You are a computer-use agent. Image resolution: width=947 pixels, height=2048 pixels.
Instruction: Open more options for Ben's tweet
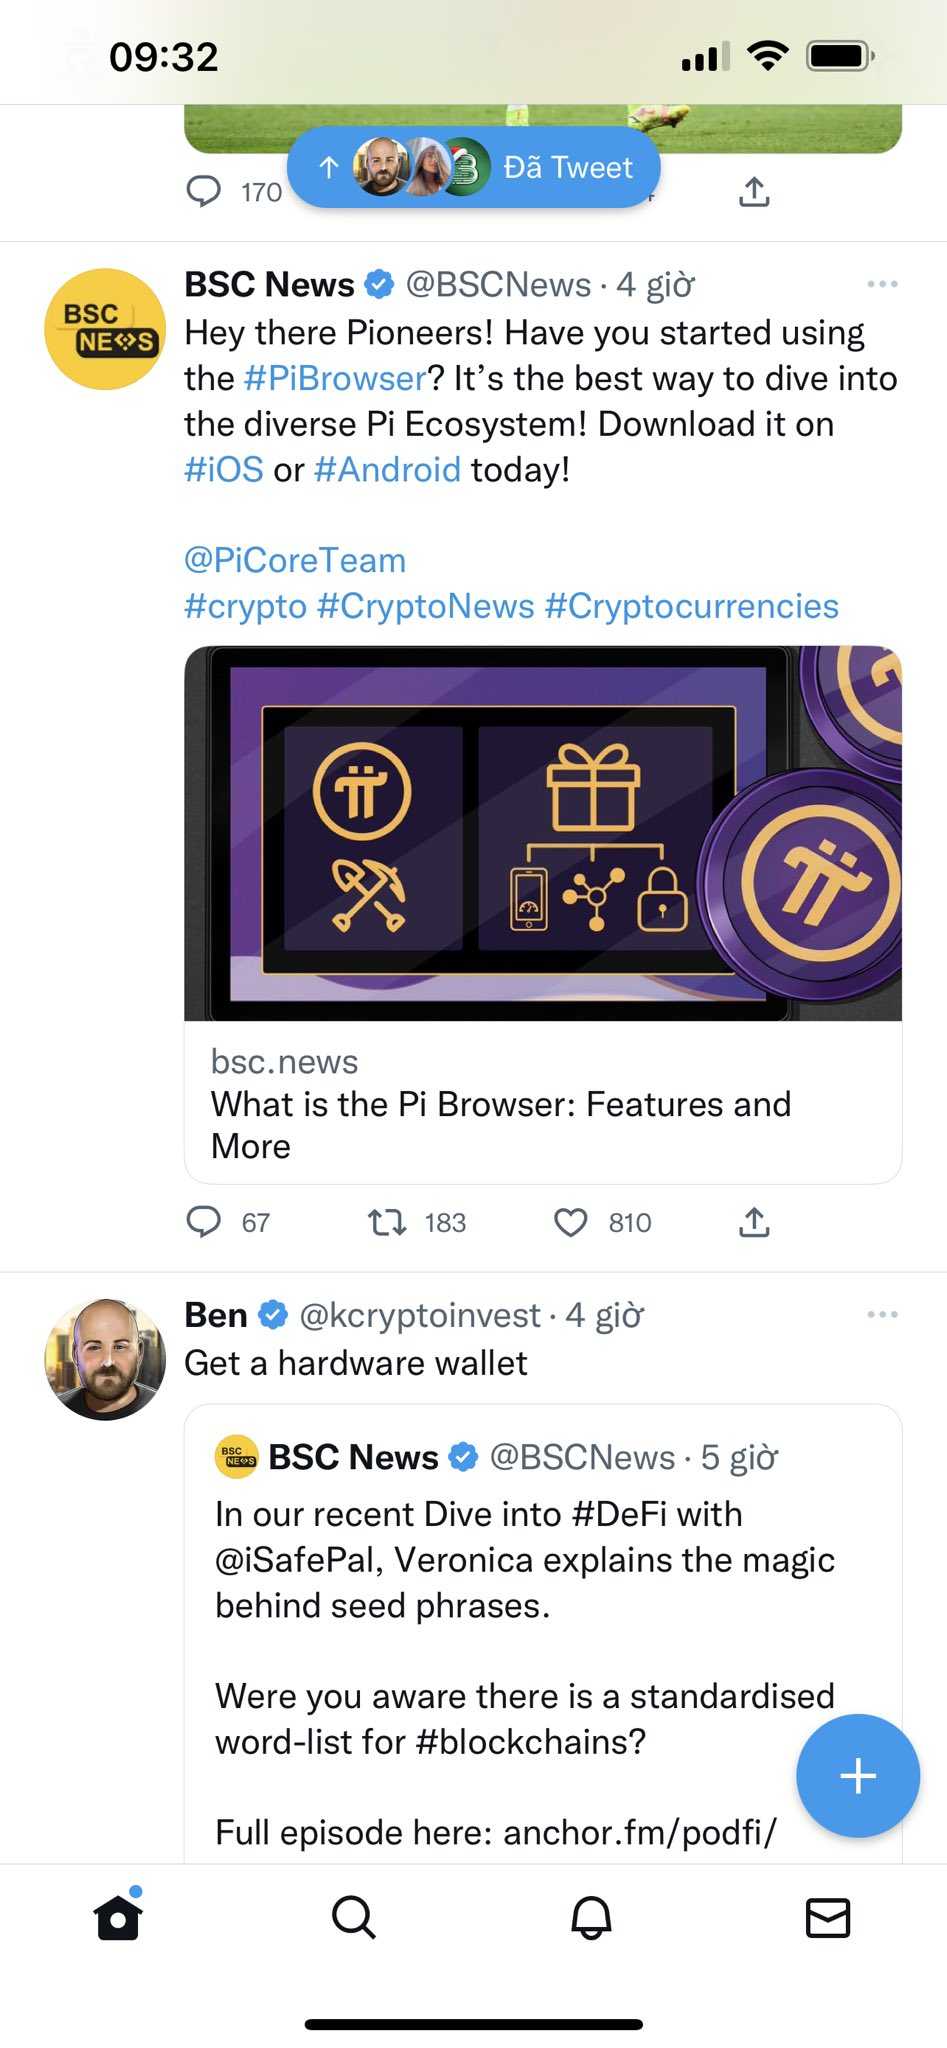pyautogui.click(x=882, y=1315)
